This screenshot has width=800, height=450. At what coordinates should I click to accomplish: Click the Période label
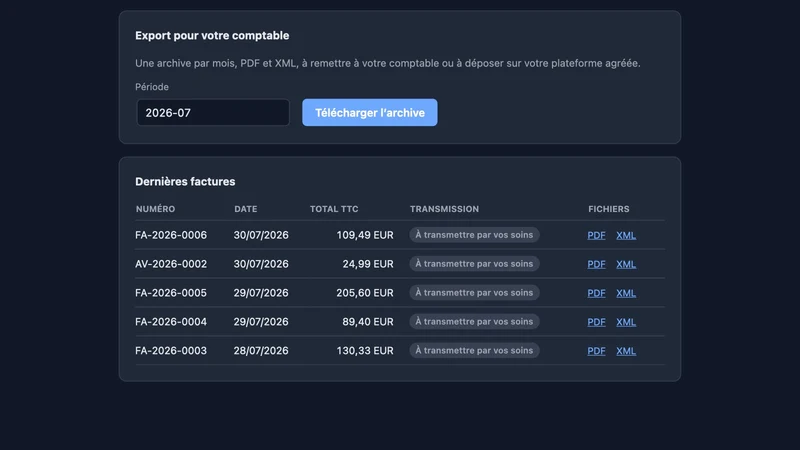(152, 87)
